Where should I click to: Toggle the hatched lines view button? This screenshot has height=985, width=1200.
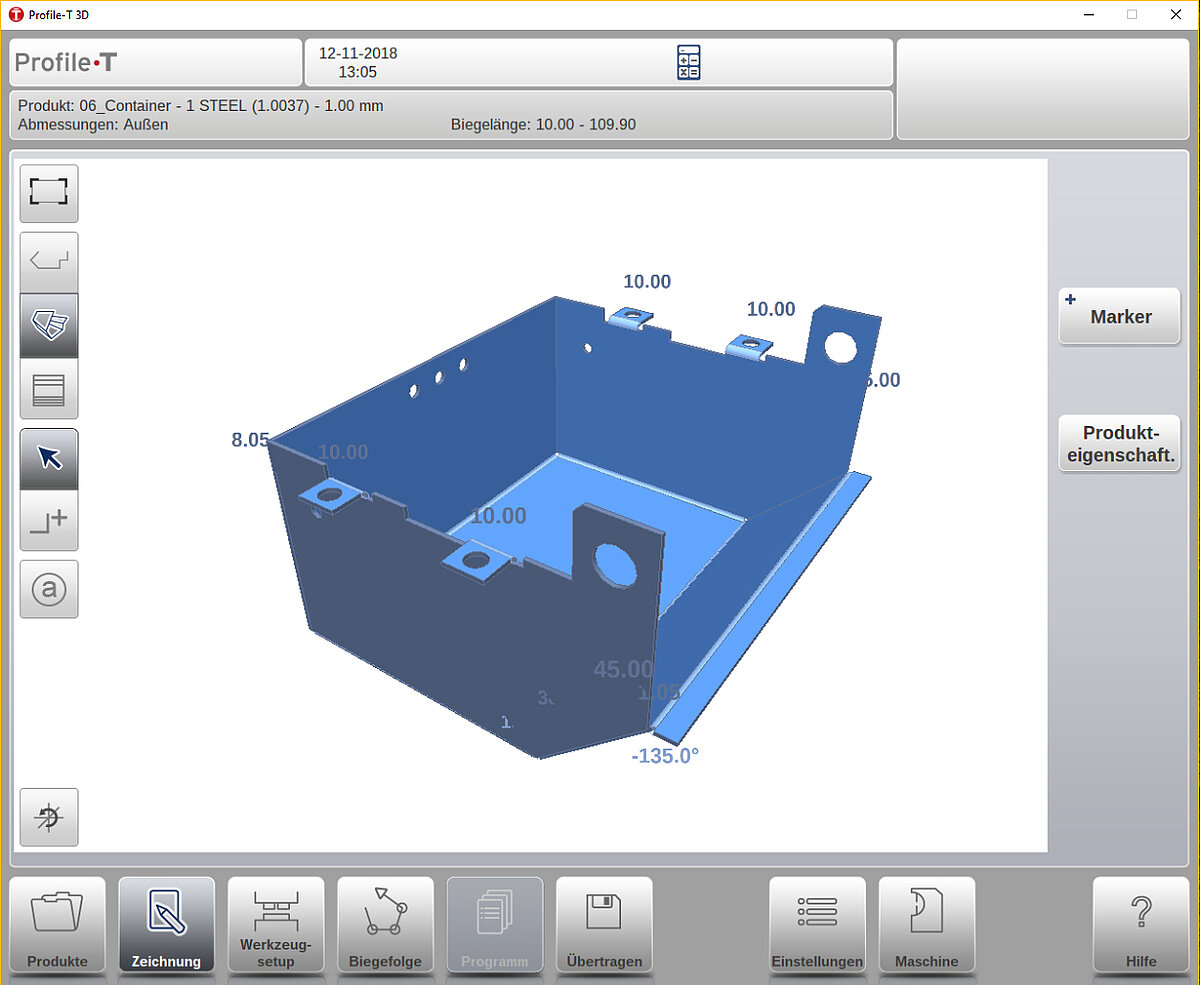[49, 388]
